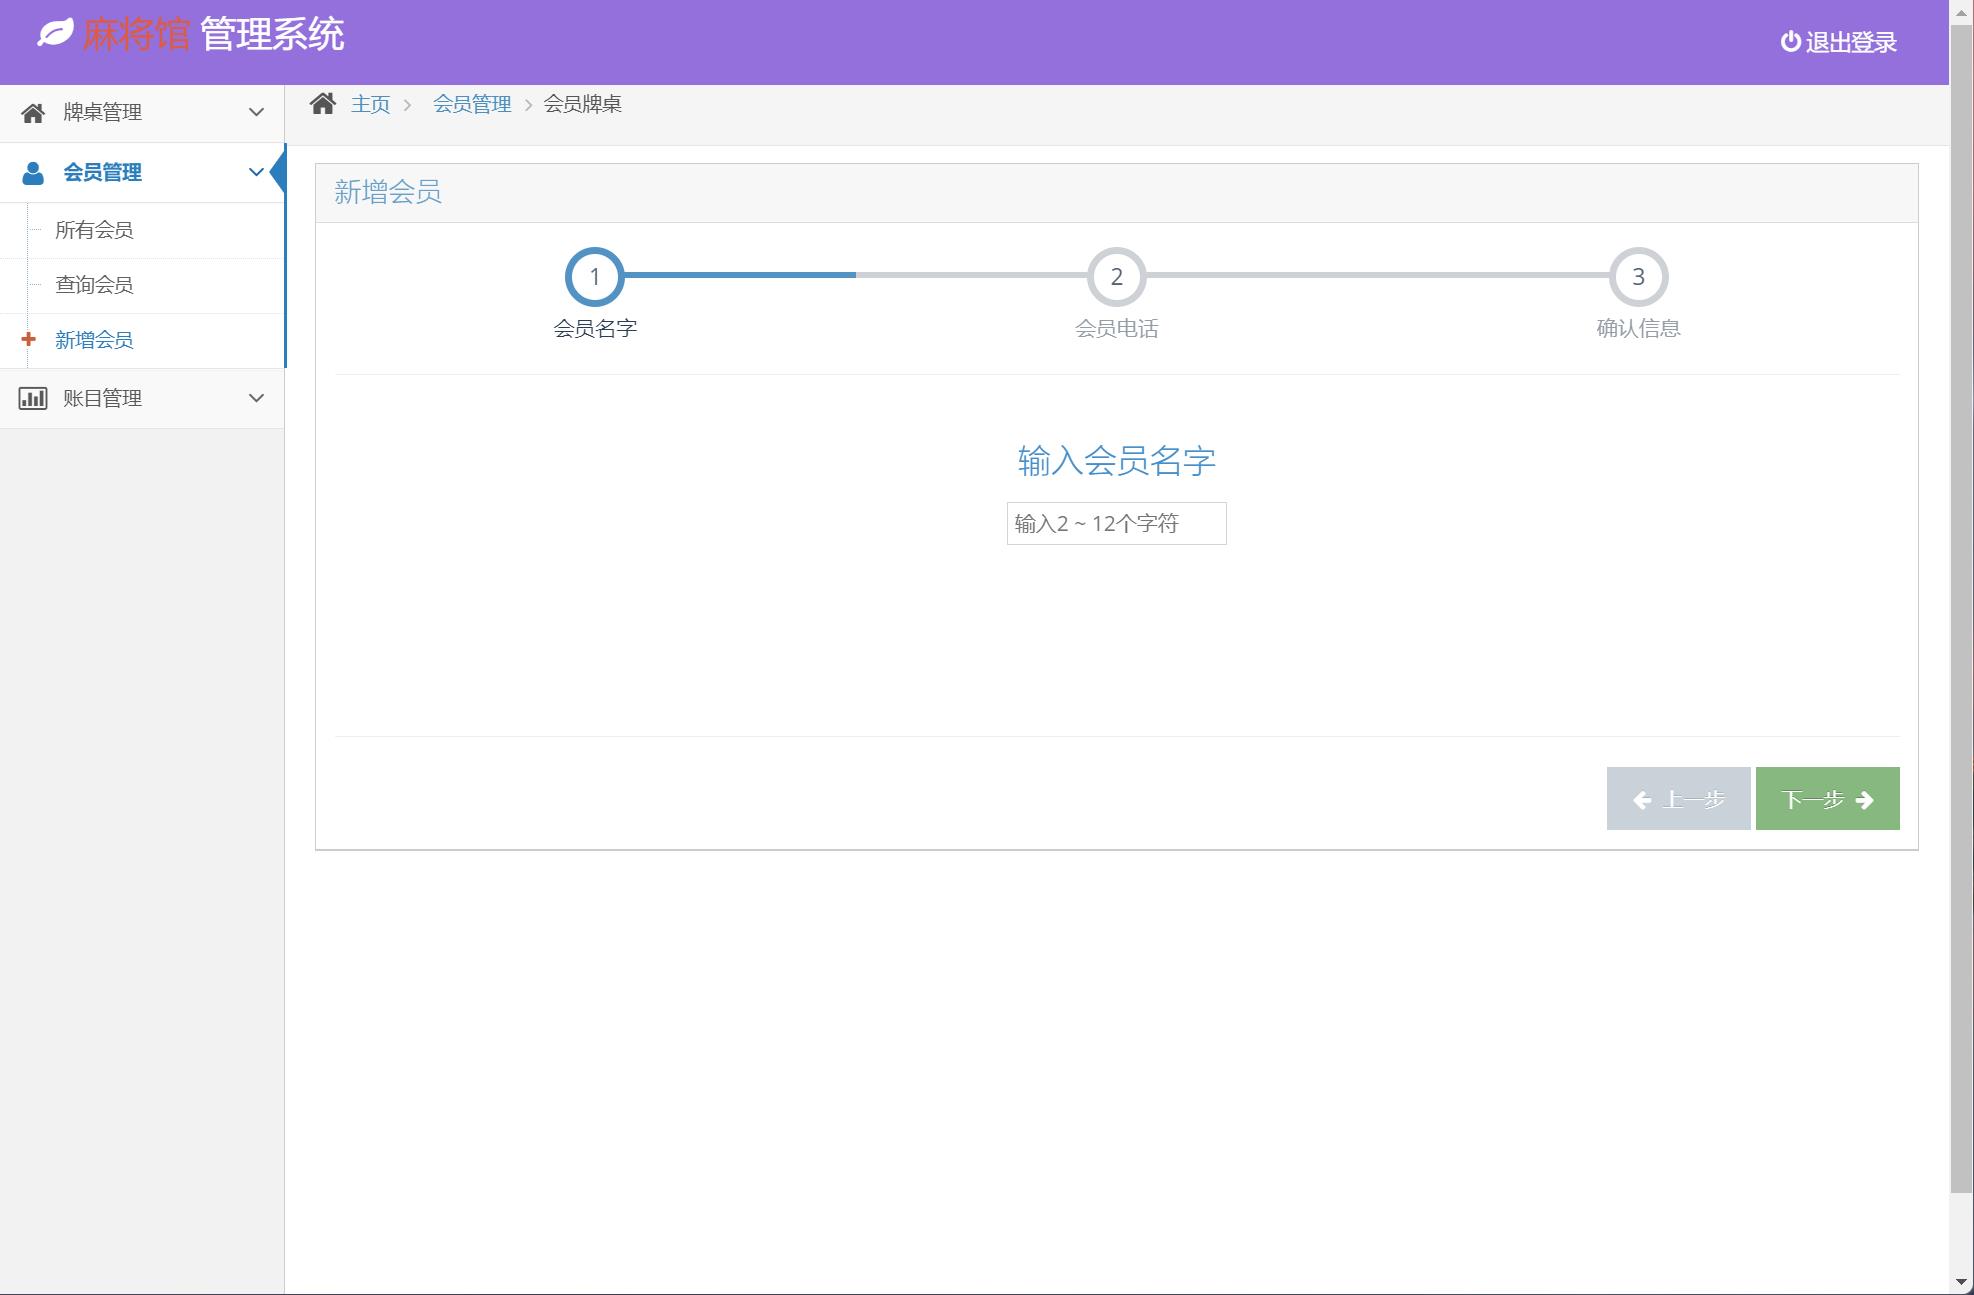
Task: Click the 下一步 button
Action: click(x=1826, y=798)
